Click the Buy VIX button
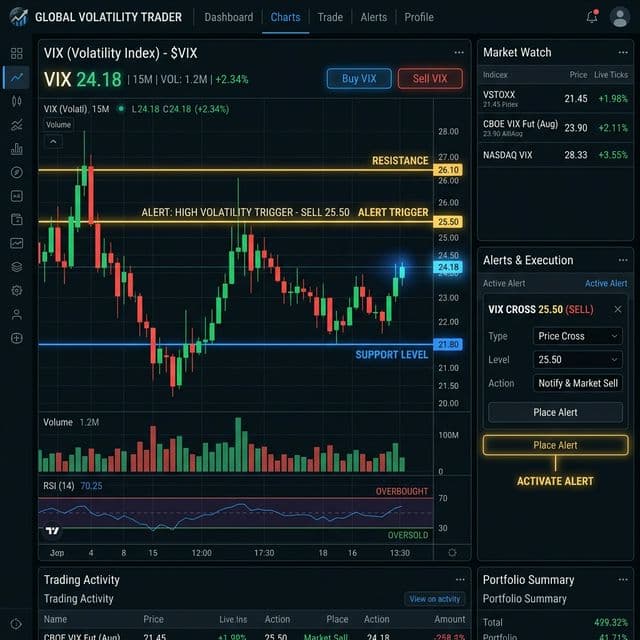Image resolution: width=640 pixels, height=640 pixels. point(359,78)
